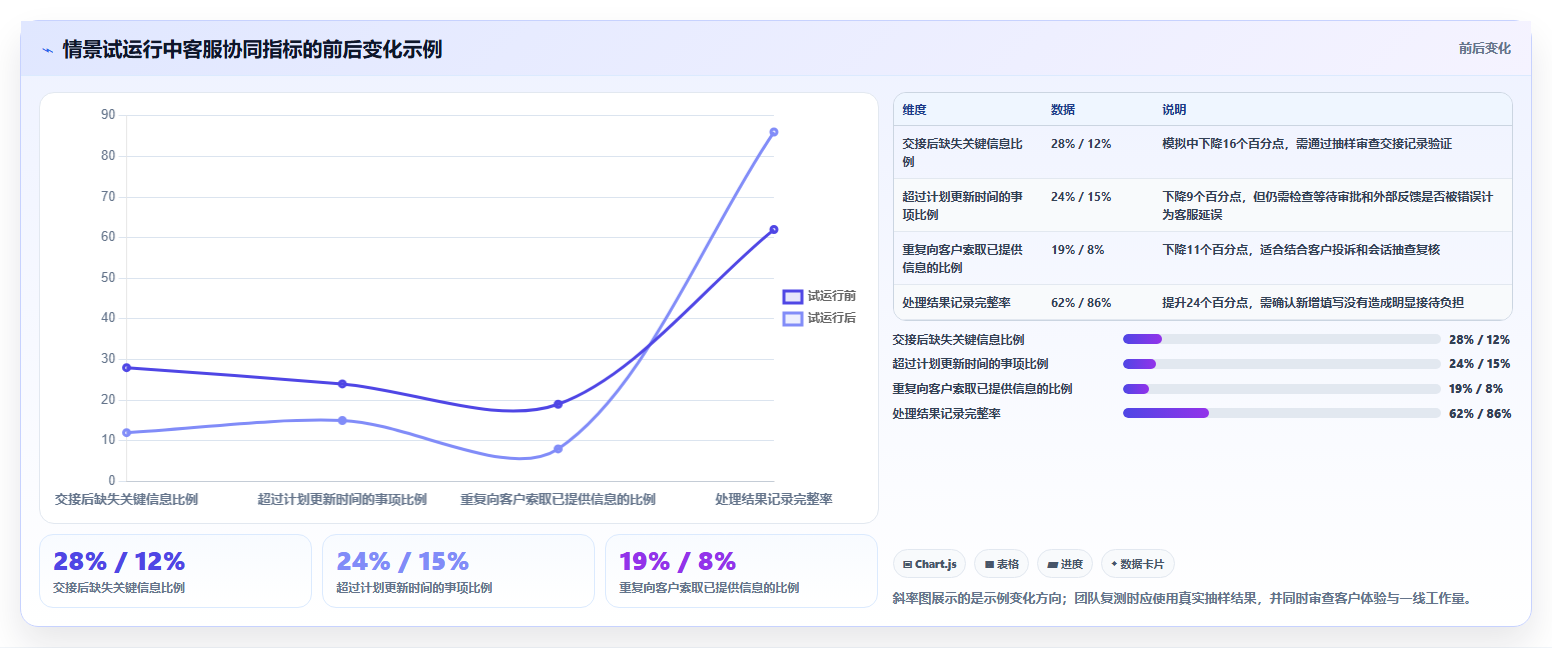This screenshot has width=1552, height=648.
Task: Click the footer note starting 斜率图展示的是示例变化方向
Action: (x=1182, y=598)
